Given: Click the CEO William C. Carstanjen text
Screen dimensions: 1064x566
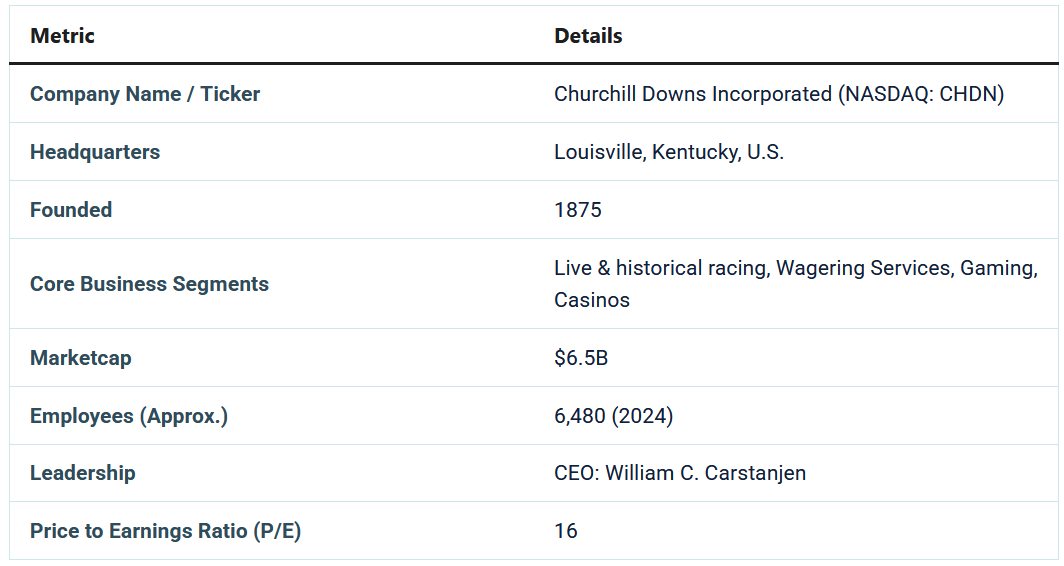Looking at the screenshot, I should pos(680,473).
